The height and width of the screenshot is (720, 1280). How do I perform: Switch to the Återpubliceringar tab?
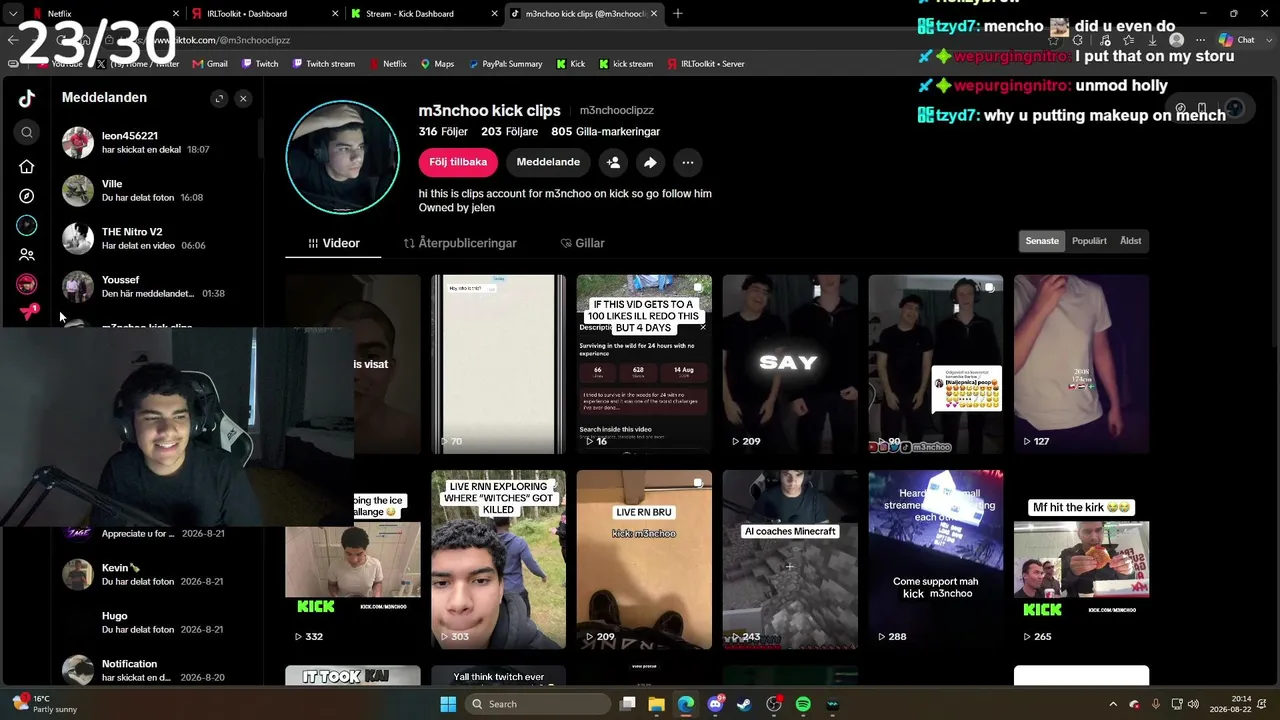460,243
